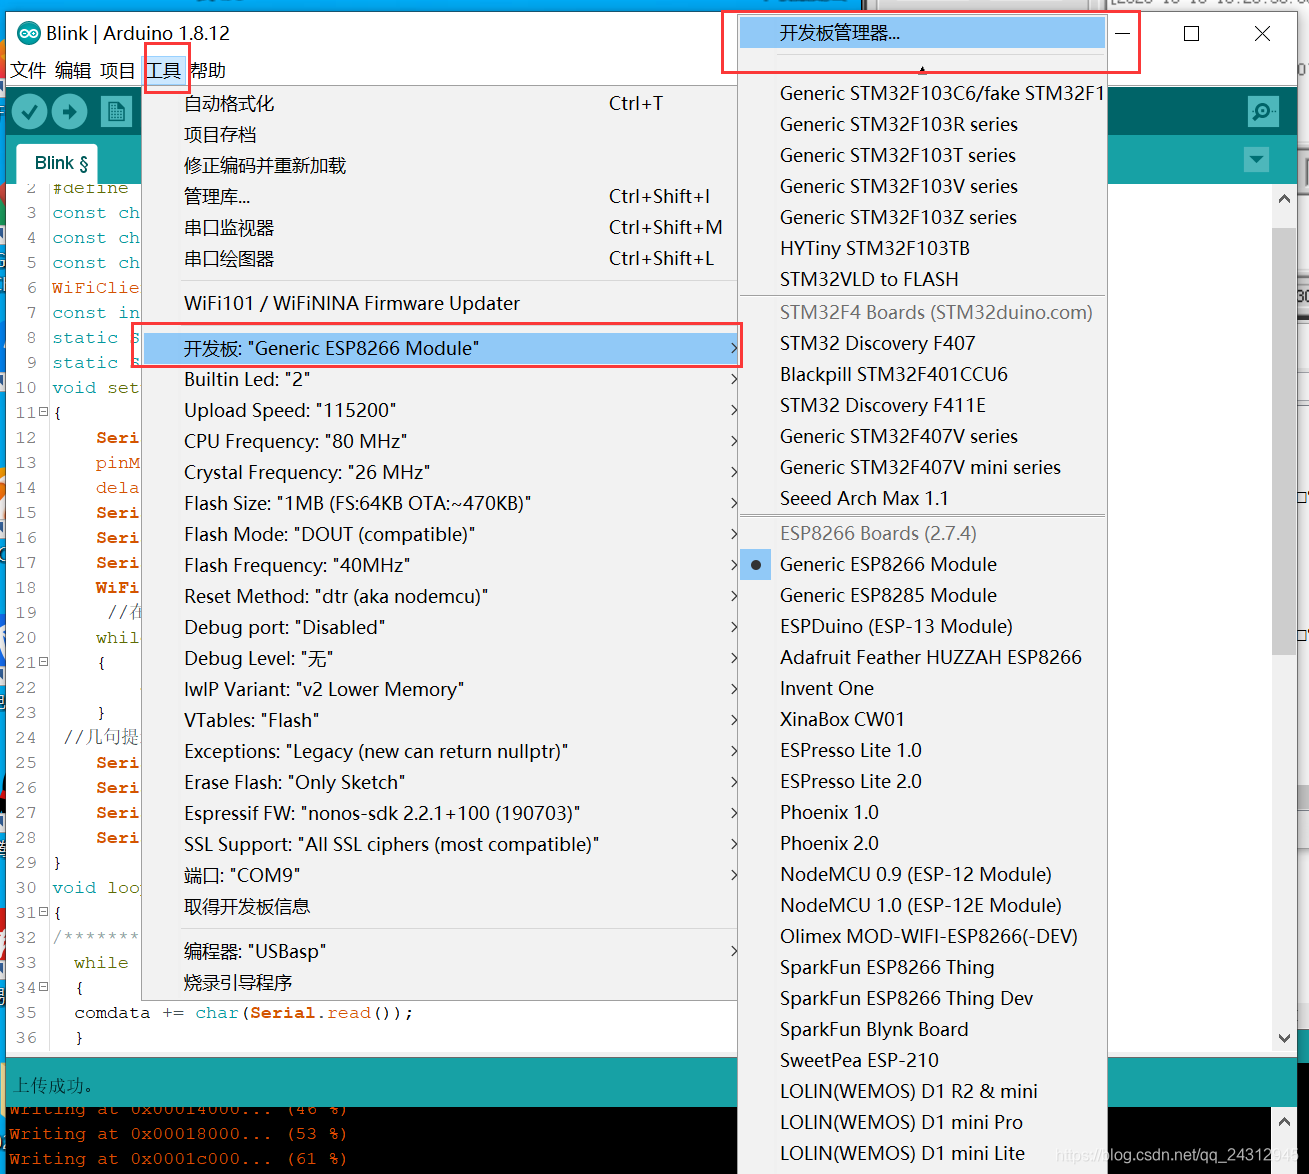Collapse the code fold at line 21

tap(43, 661)
